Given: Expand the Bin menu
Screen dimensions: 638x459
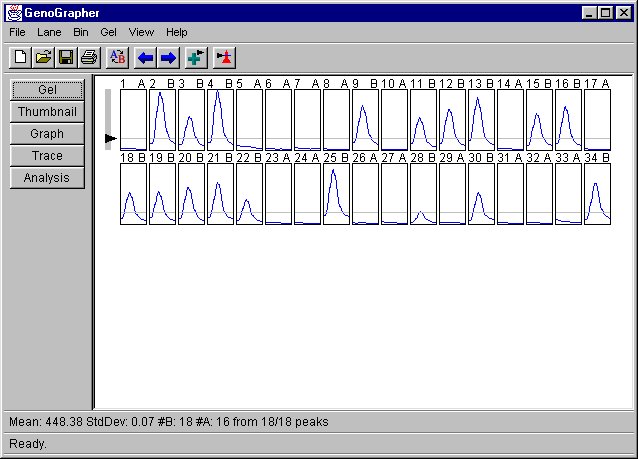Looking at the screenshot, I should point(80,32).
